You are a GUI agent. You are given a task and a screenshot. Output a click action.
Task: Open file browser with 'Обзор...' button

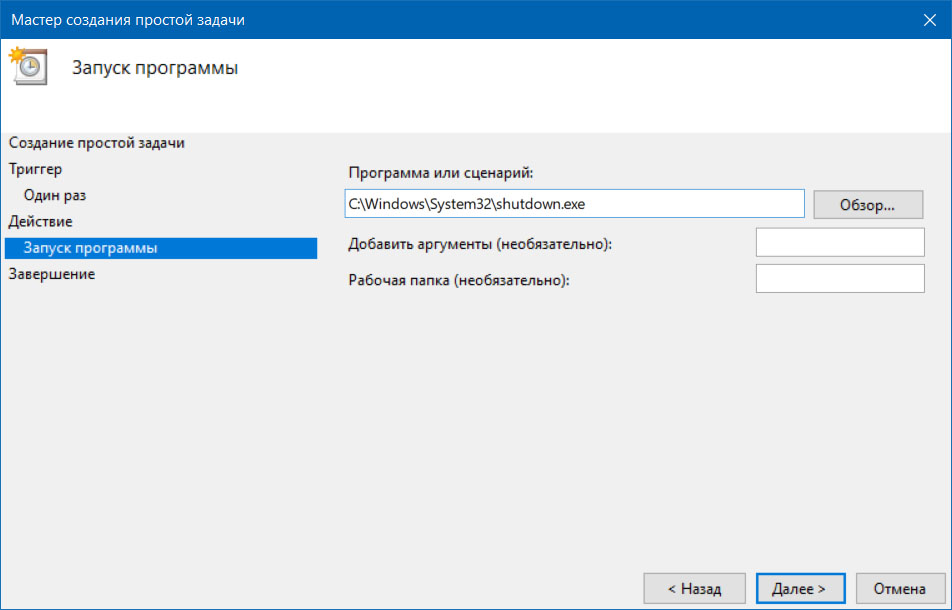click(868, 205)
